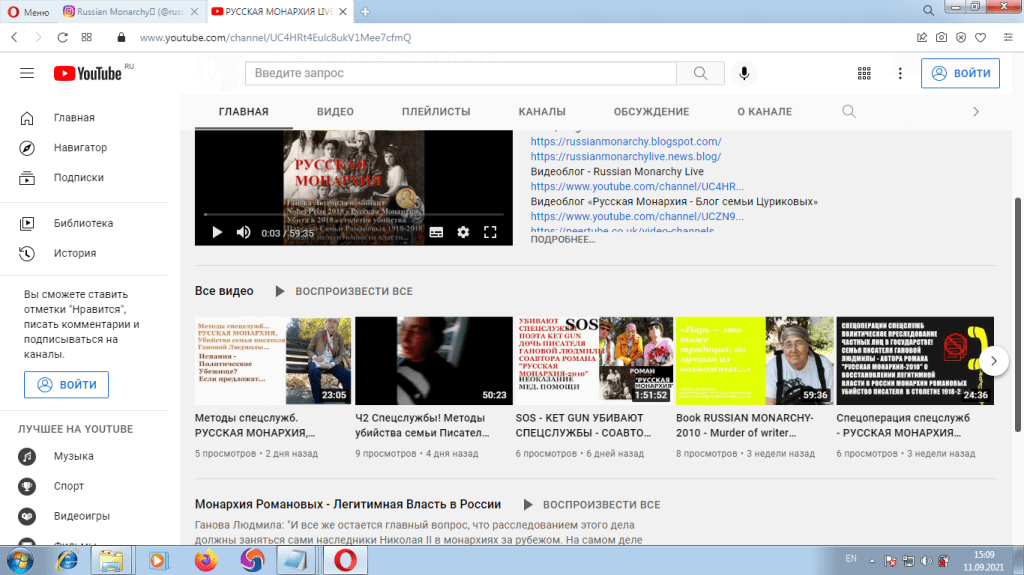Viewport: 1024px width, 575px height.
Task: Open settings gear in video player
Action: (x=463, y=232)
